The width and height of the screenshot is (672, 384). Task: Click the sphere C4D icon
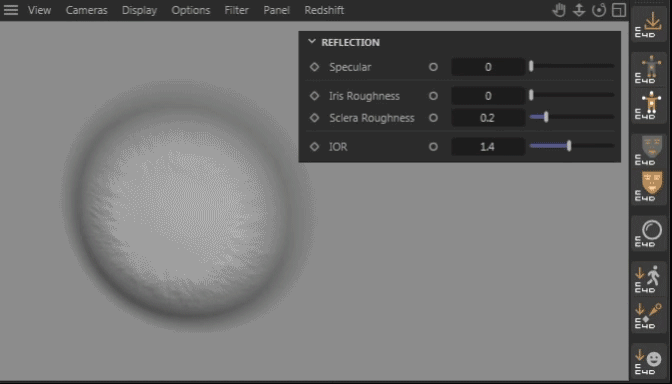[650, 233]
